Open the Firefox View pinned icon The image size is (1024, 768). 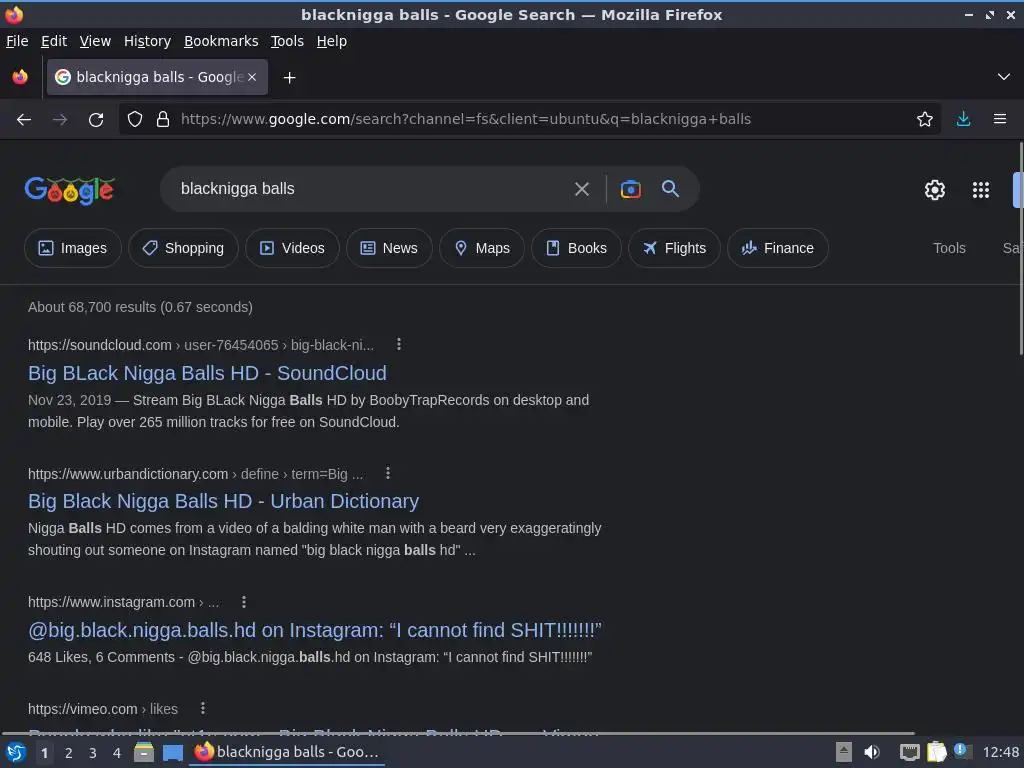point(20,77)
